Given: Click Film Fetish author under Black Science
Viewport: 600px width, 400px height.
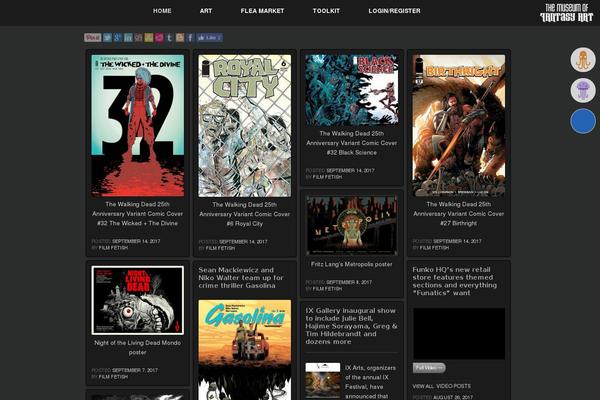Looking at the screenshot, I should (328, 177).
